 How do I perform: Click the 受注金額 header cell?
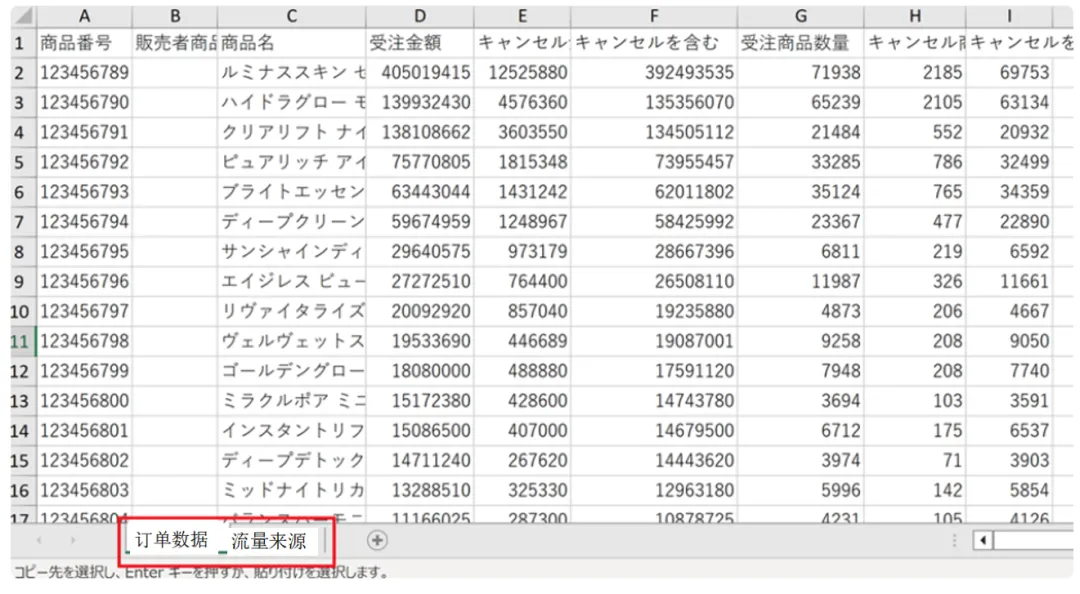pyautogui.click(x=419, y=43)
